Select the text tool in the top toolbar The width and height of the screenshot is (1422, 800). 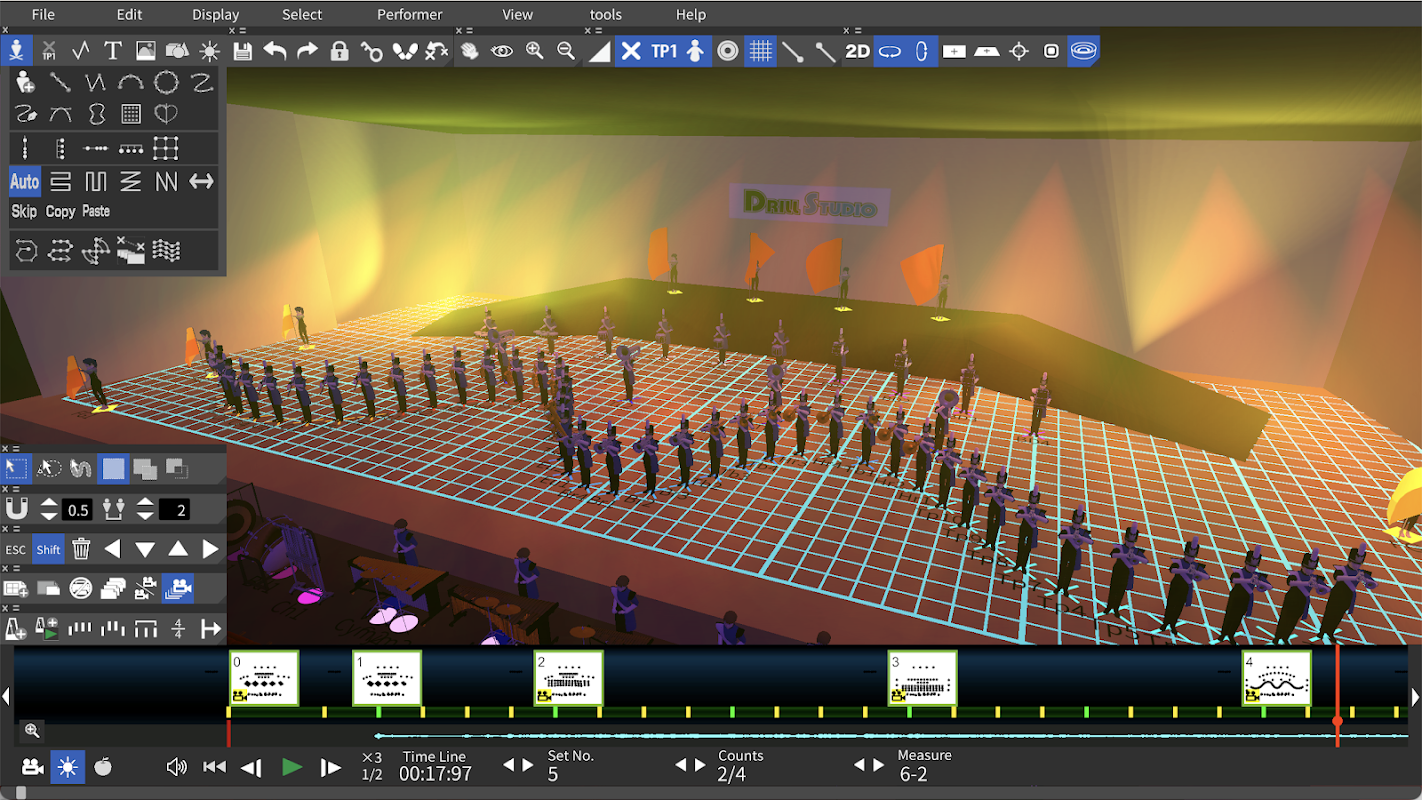[113, 51]
